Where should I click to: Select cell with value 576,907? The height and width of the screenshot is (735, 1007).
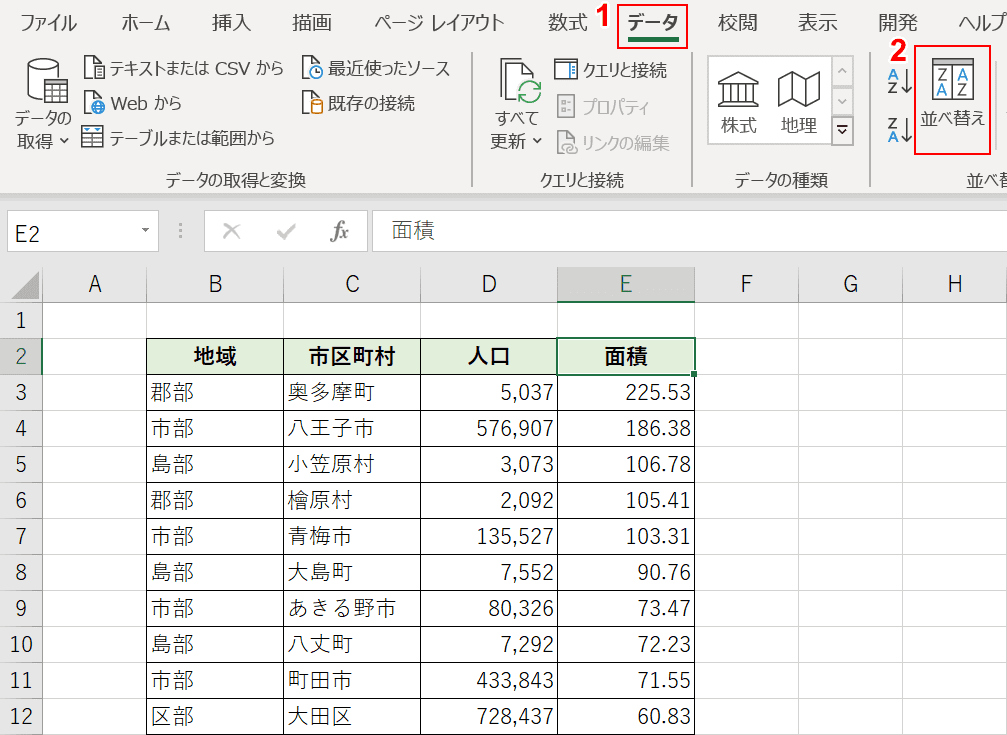pyautogui.click(x=489, y=429)
